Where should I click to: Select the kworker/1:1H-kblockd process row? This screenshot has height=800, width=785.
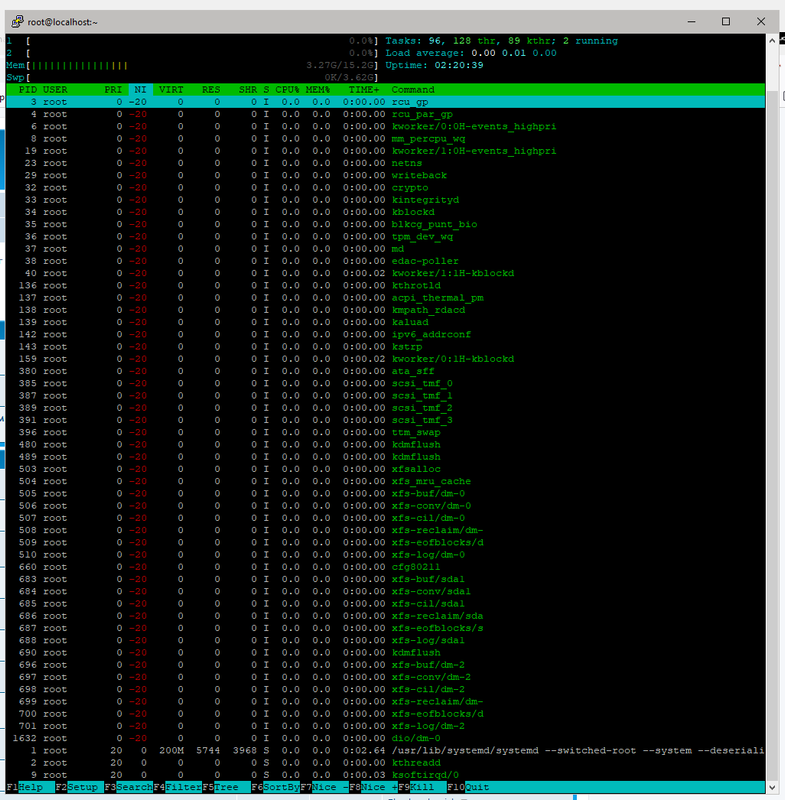(385, 273)
